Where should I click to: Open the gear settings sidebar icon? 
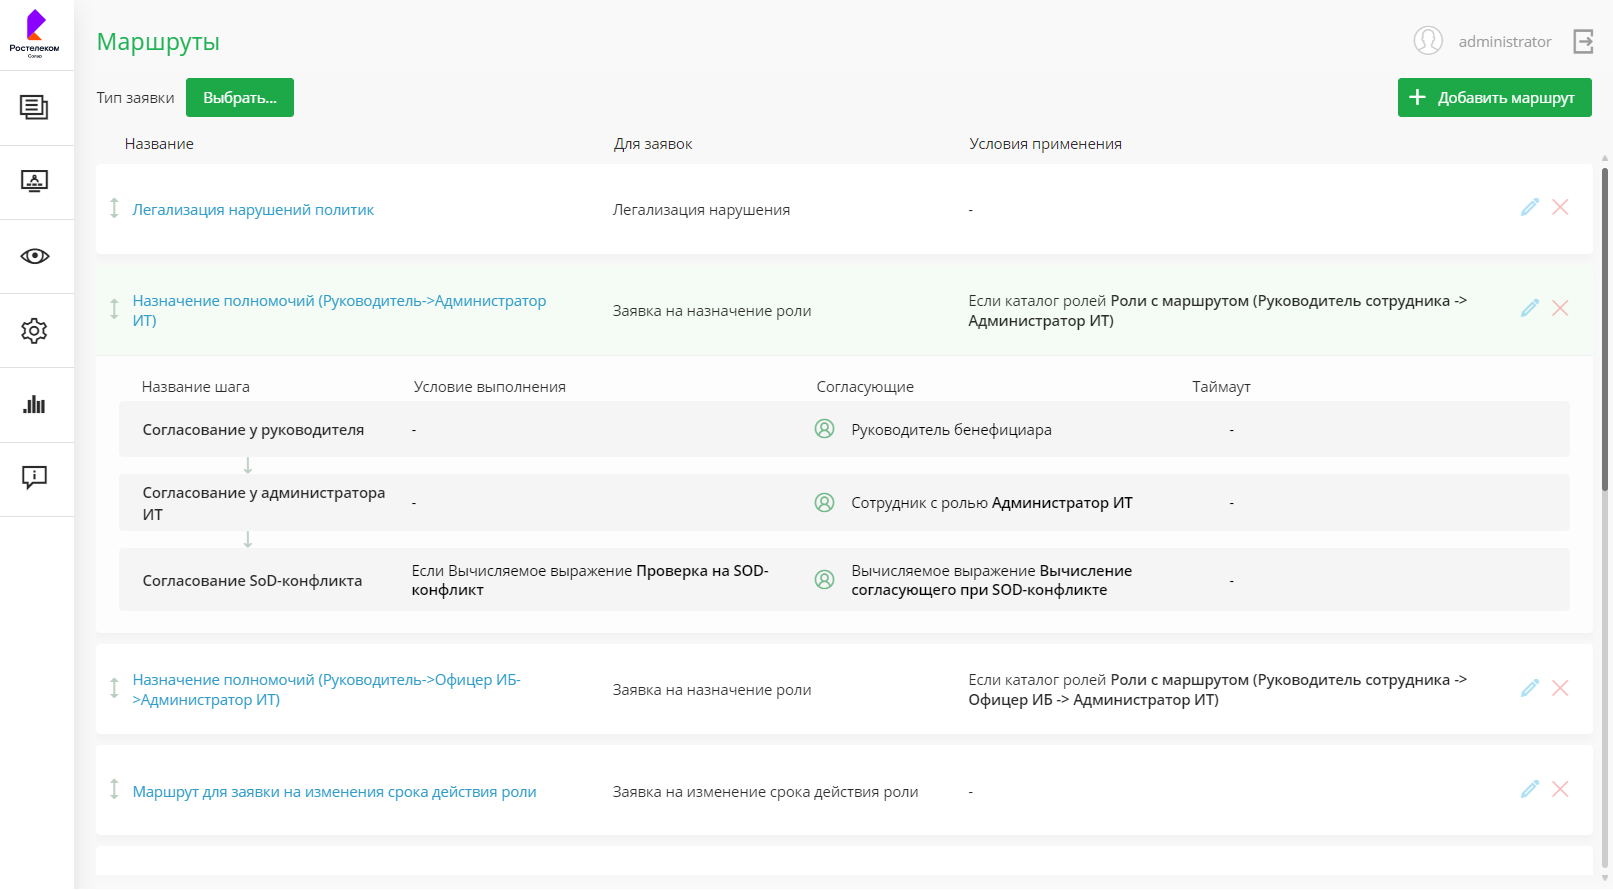(x=34, y=331)
